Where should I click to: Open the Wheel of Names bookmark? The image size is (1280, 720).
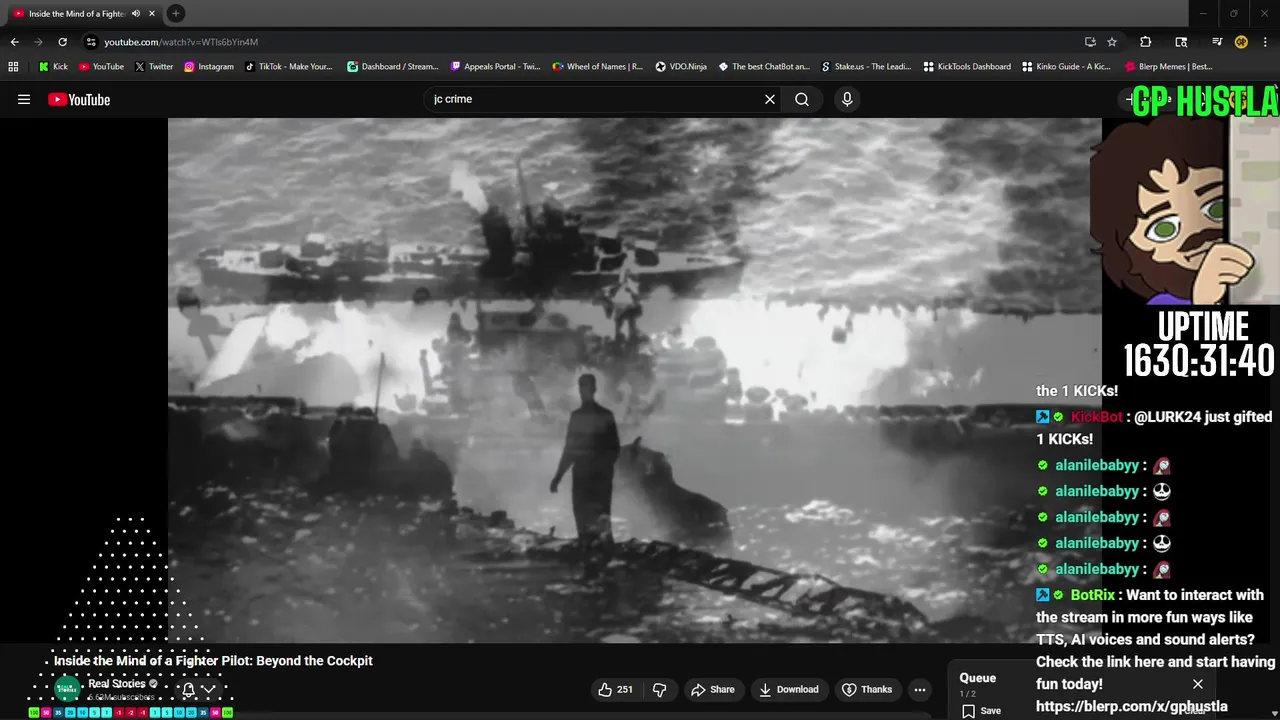click(x=598, y=67)
